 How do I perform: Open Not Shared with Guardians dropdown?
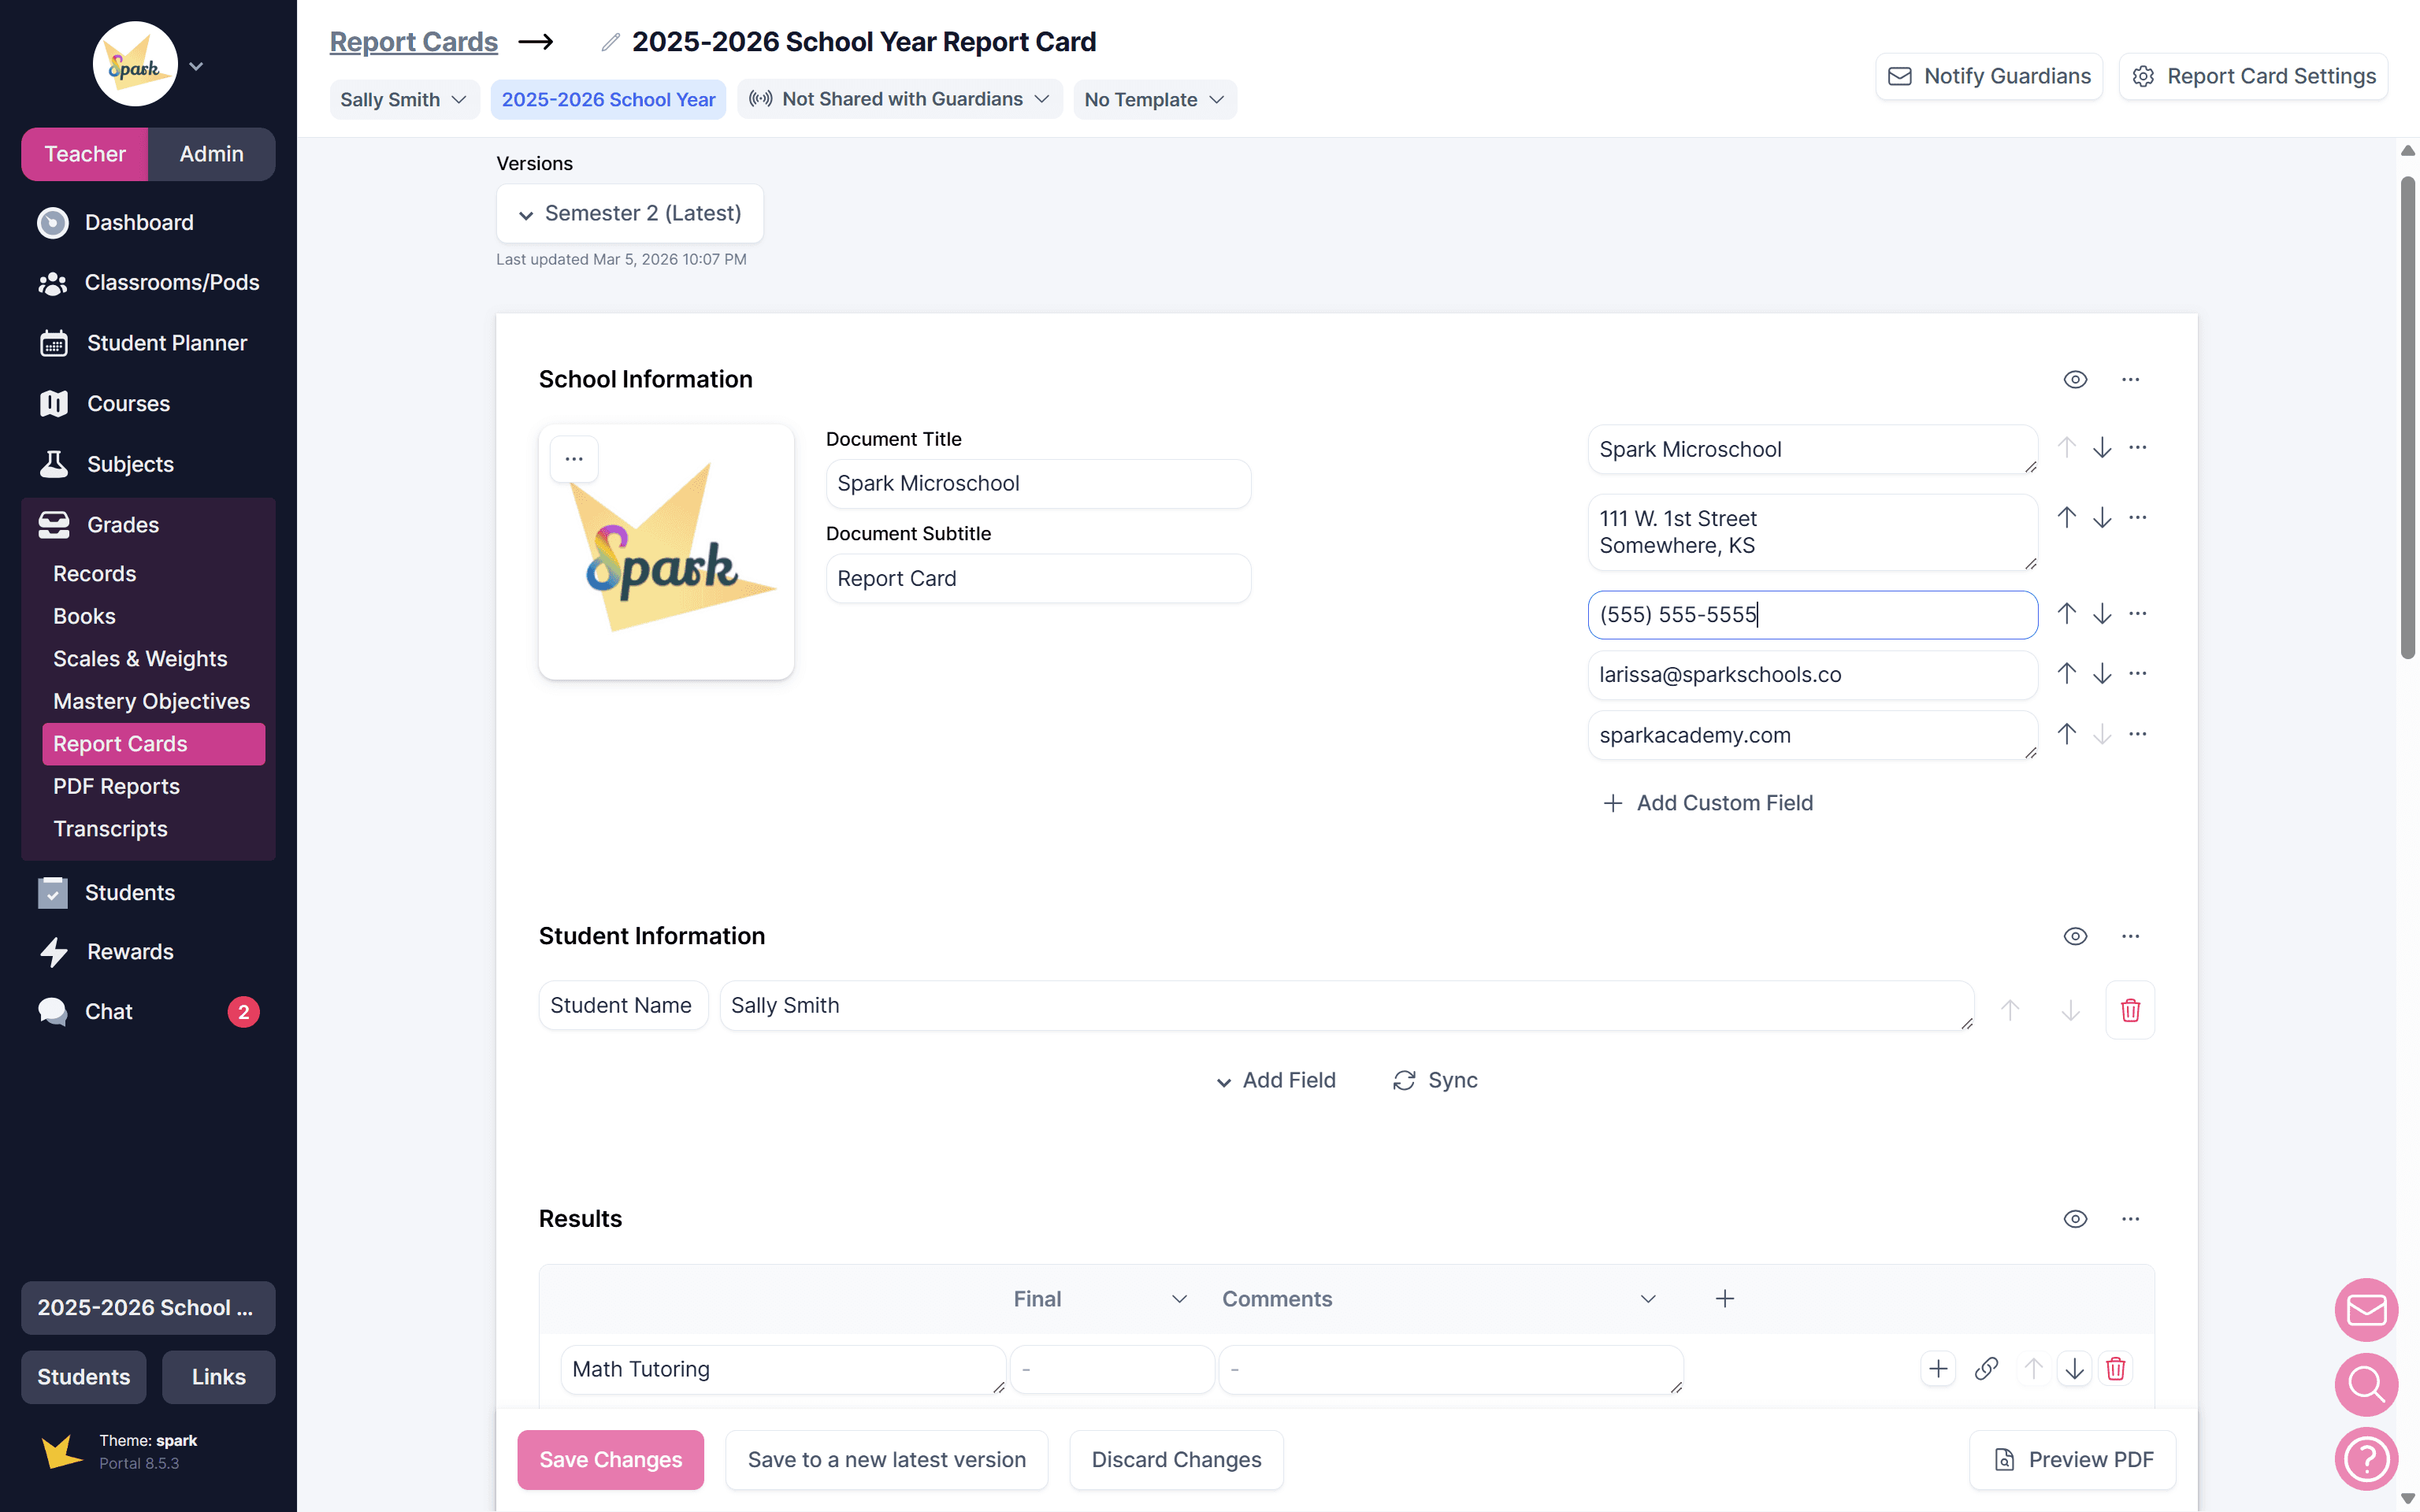pos(900,99)
